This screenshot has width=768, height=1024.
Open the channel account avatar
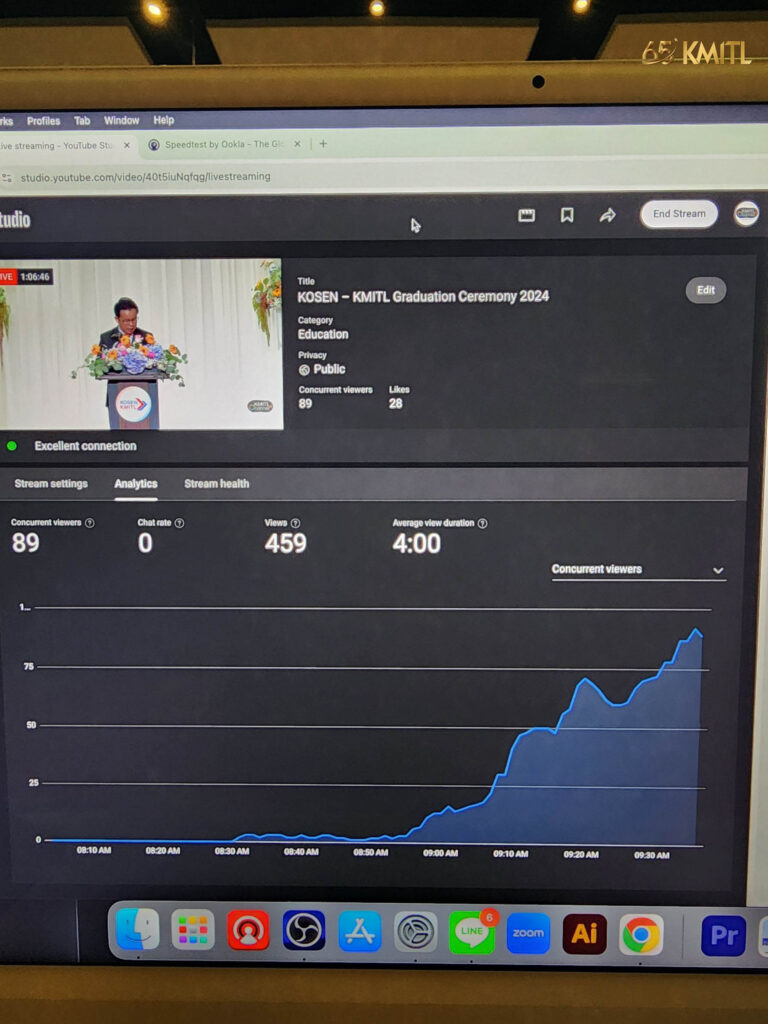[746, 214]
